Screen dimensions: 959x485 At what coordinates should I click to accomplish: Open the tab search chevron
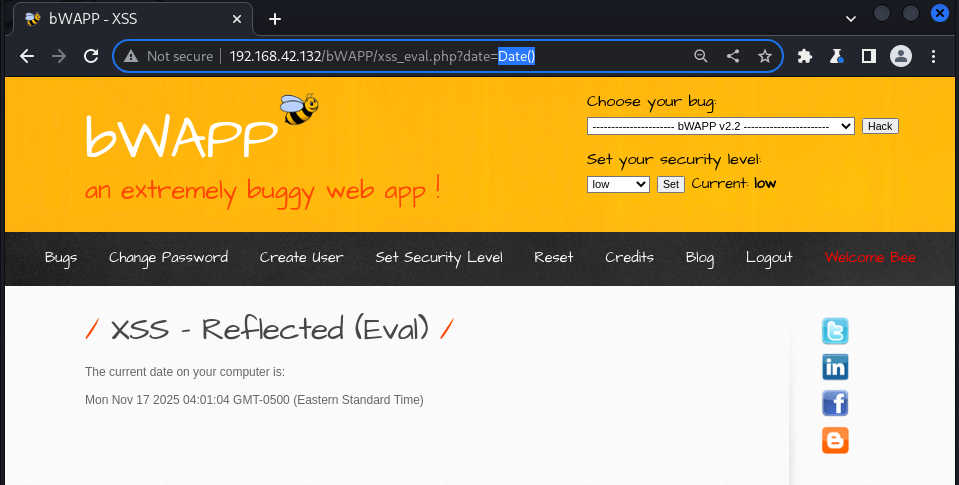(x=851, y=18)
